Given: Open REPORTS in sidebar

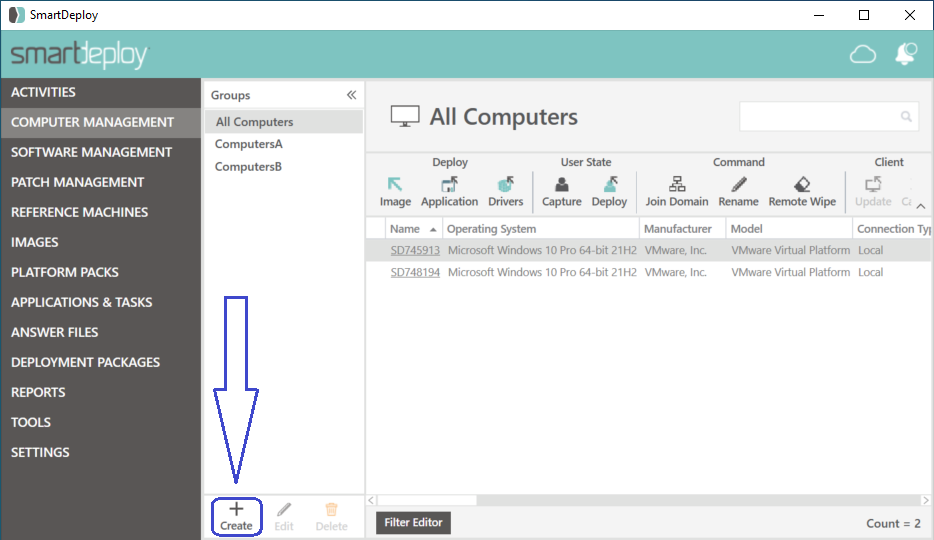Looking at the screenshot, I should [x=101, y=392].
